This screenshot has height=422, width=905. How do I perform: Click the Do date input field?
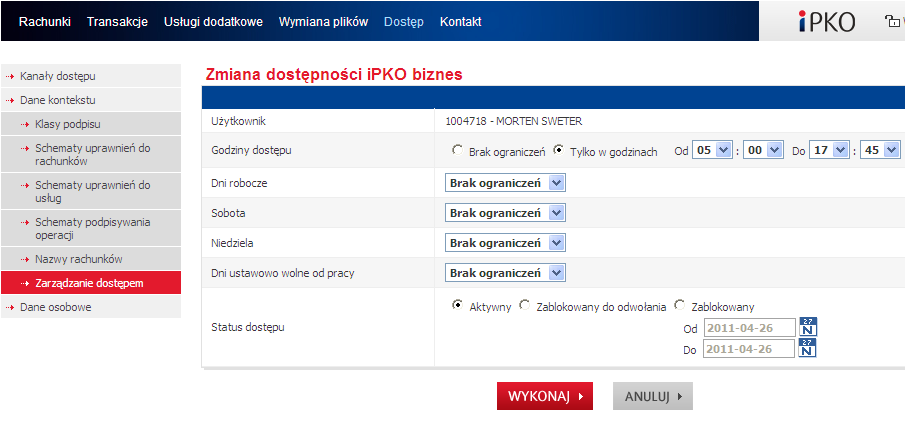click(x=749, y=349)
